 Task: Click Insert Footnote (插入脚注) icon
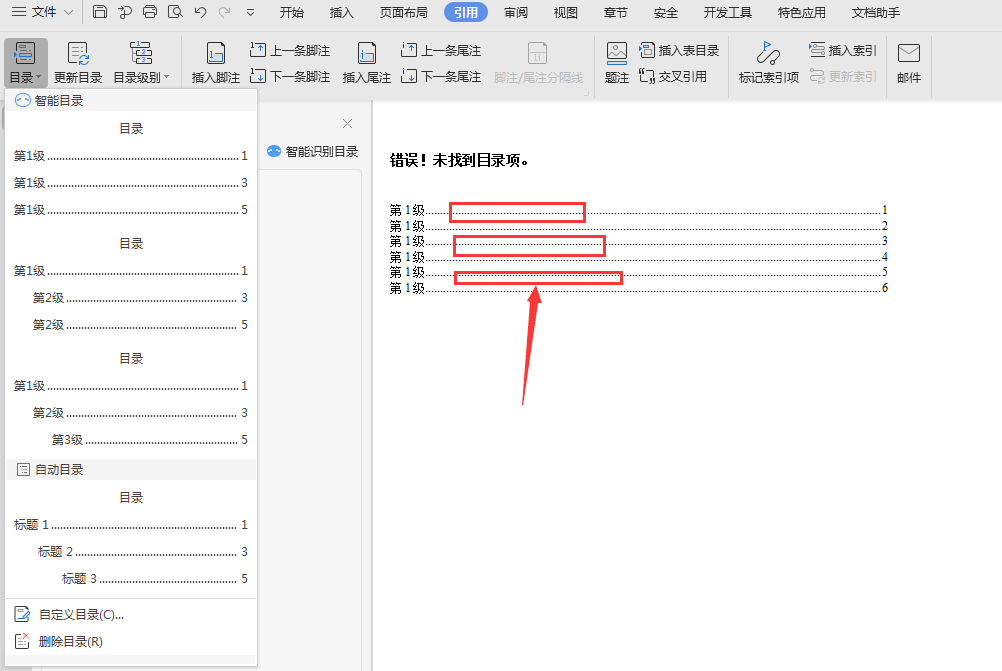216,54
